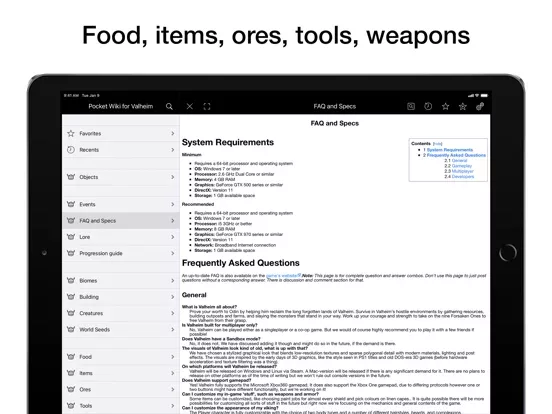This screenshot has height=414, width=552.
Task: Add page to favorites with first star icon
Action: 445,106
